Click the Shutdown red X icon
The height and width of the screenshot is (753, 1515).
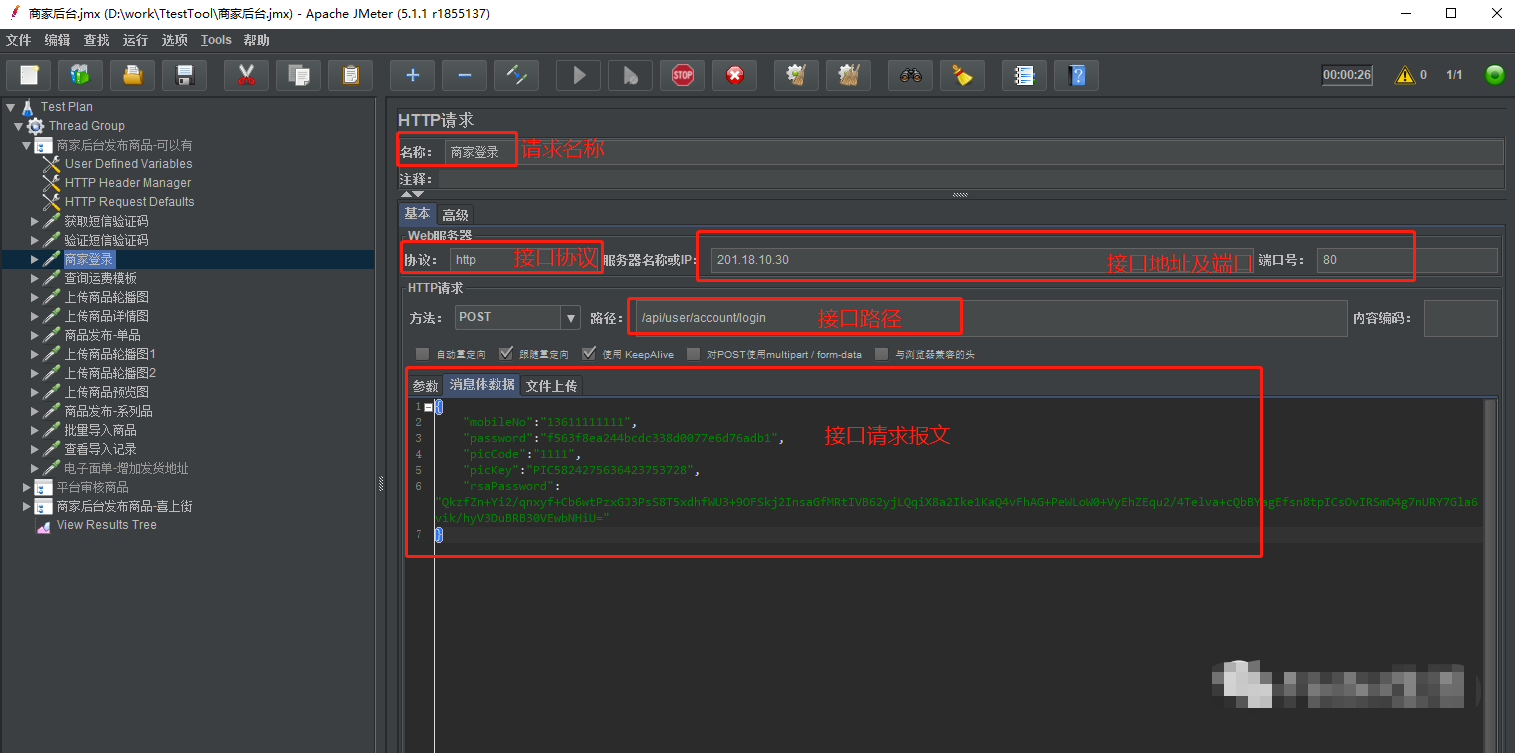[735, 75]
